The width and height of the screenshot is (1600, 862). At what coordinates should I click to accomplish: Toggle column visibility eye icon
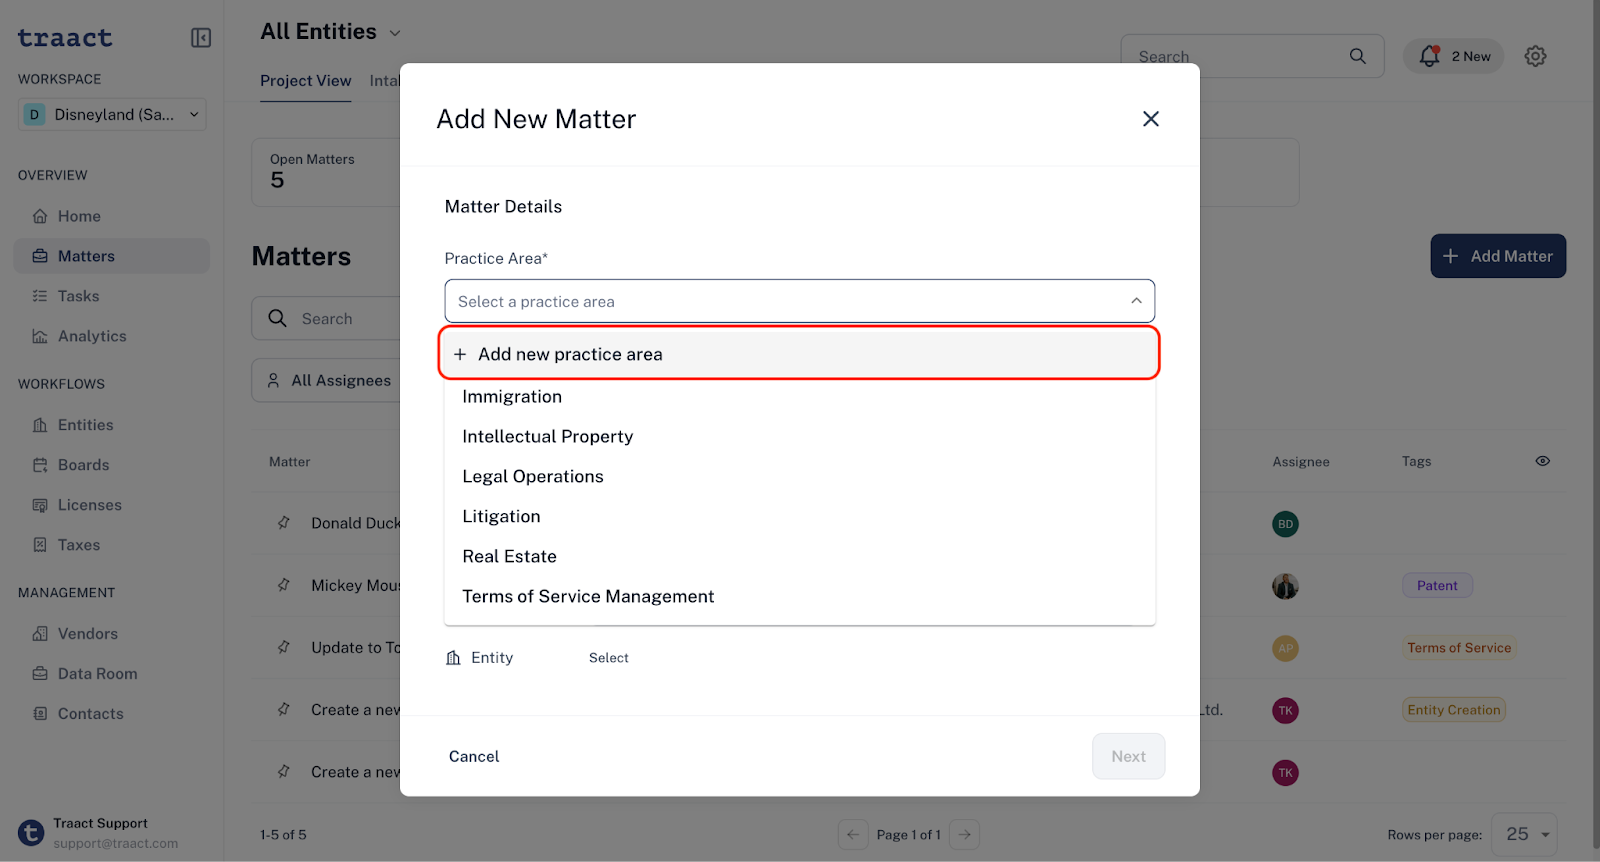point(1543,461)
